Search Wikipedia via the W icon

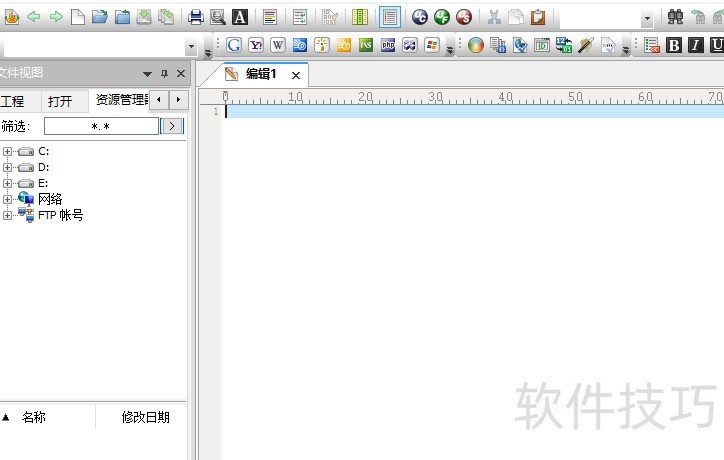click(278, 45)
